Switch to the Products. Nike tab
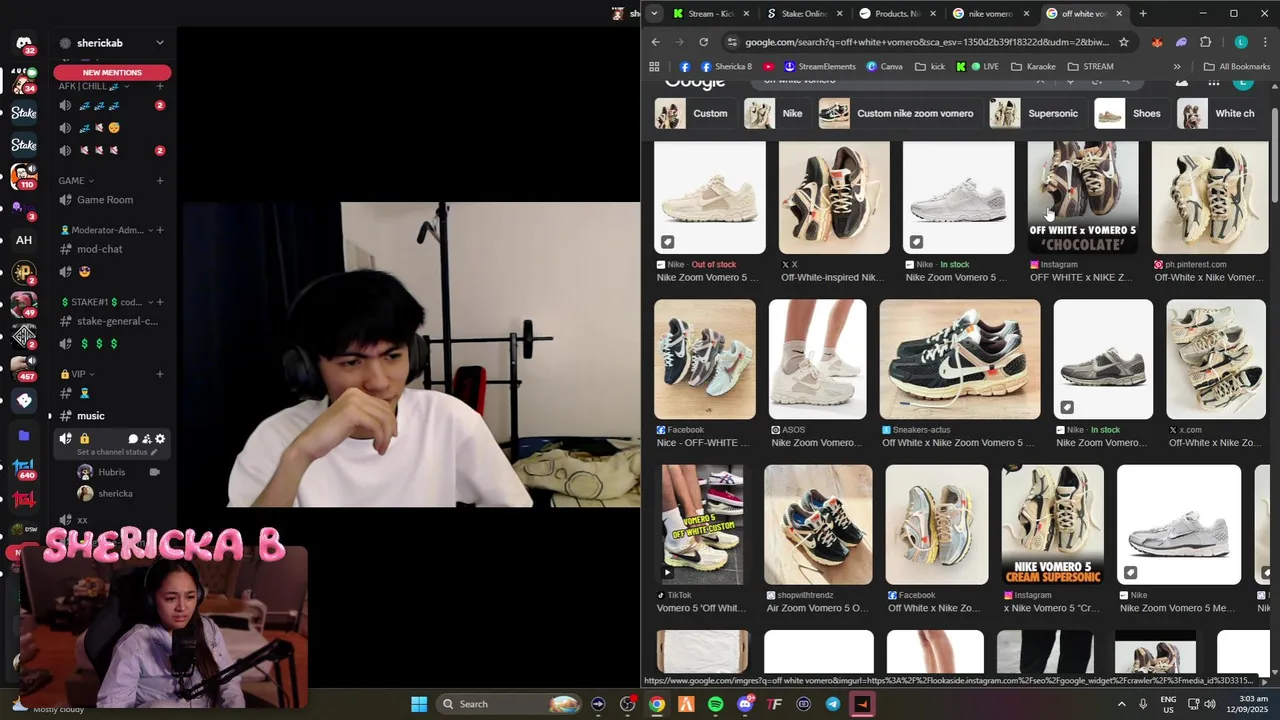The image size is (1280, 720). pyautogui.click(x=897, y=14)
